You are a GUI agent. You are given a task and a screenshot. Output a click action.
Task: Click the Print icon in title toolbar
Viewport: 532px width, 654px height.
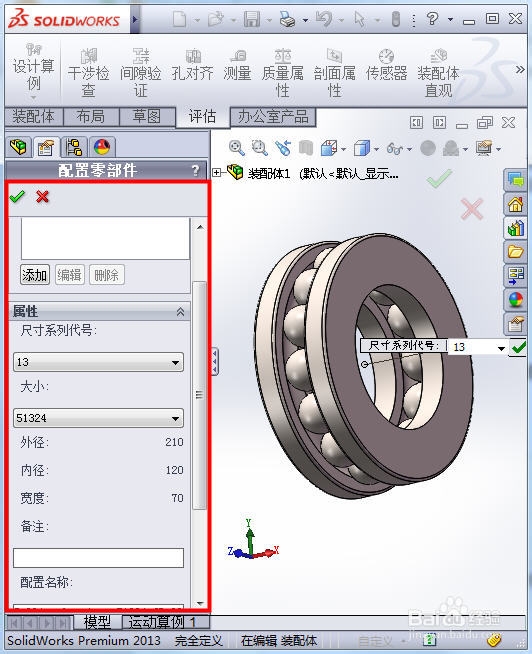[288, 19]
